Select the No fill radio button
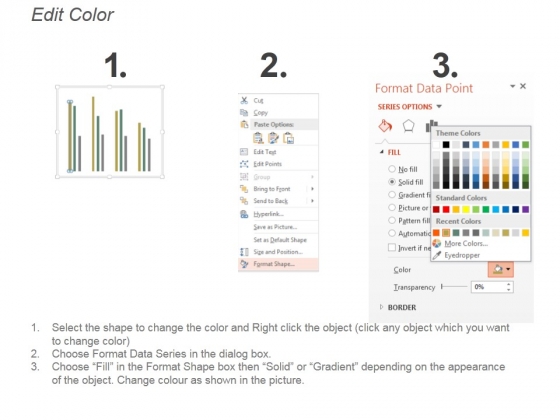The image size is (560, 420). (392, 169)
